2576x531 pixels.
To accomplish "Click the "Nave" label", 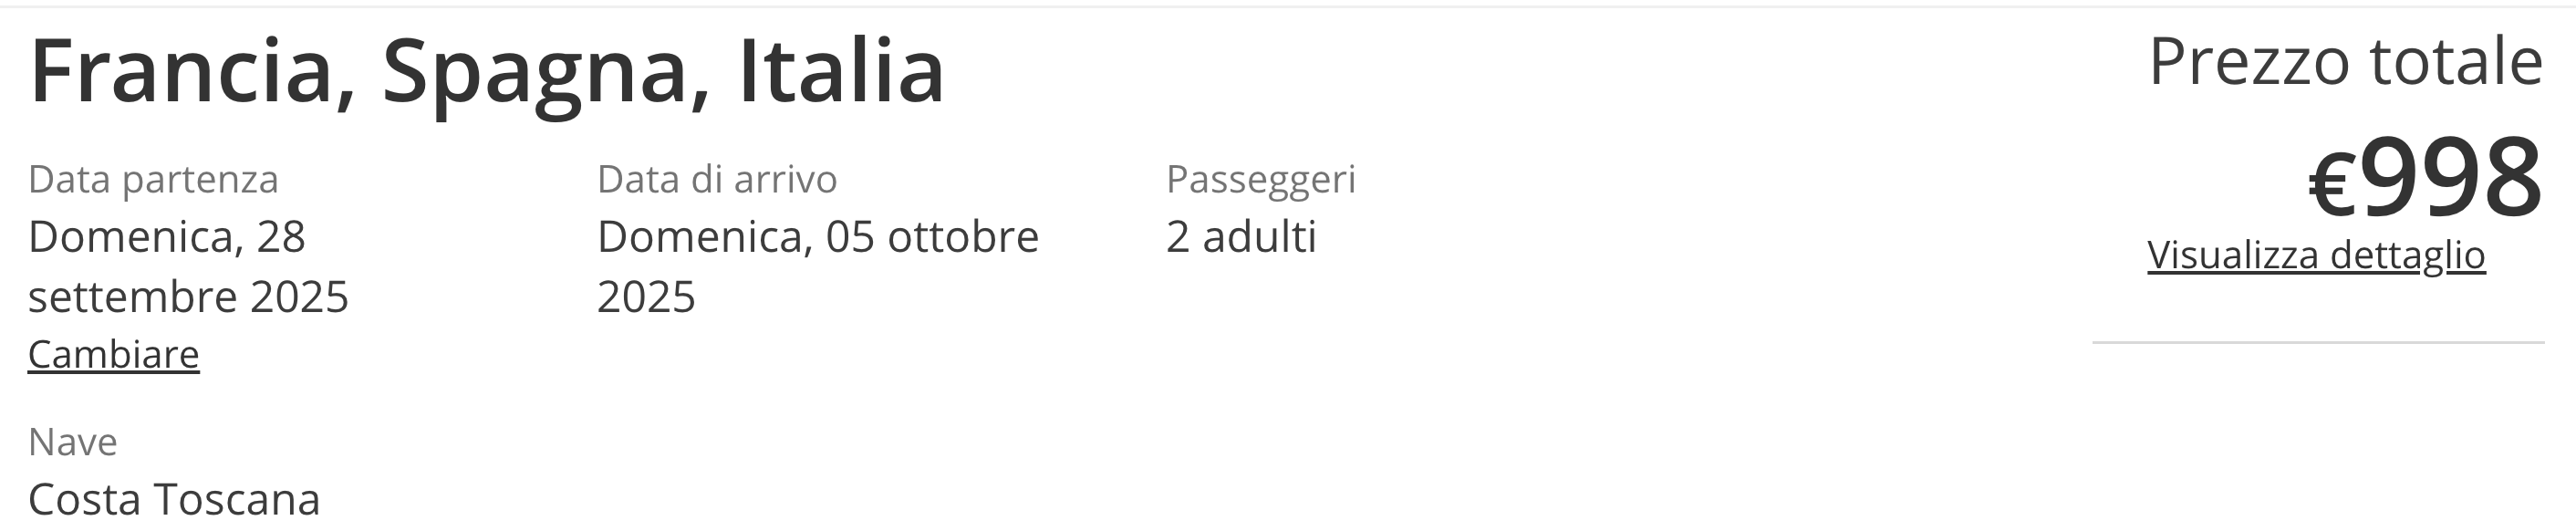I will (73, 442).
